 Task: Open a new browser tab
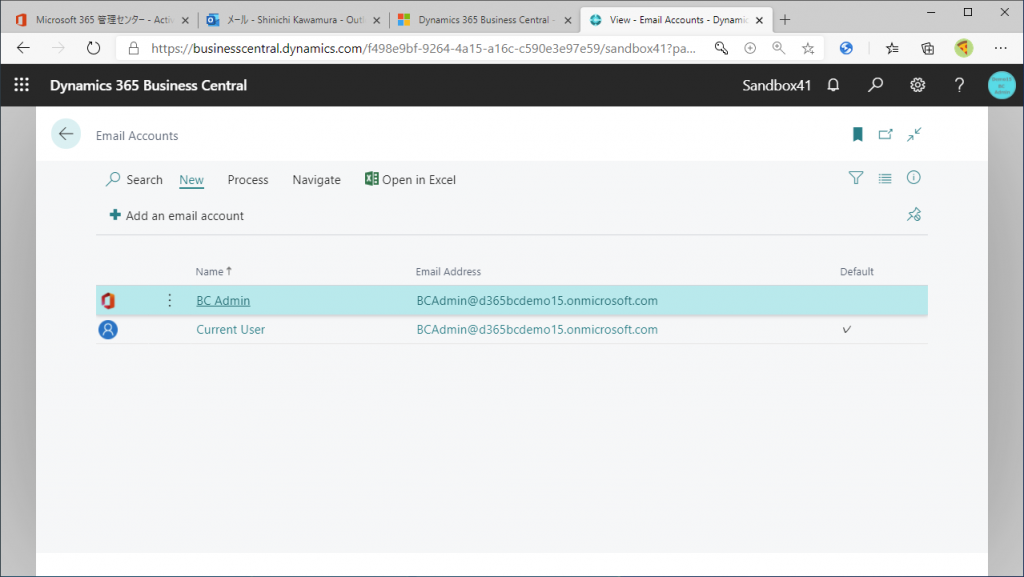[x=785, y=20]
